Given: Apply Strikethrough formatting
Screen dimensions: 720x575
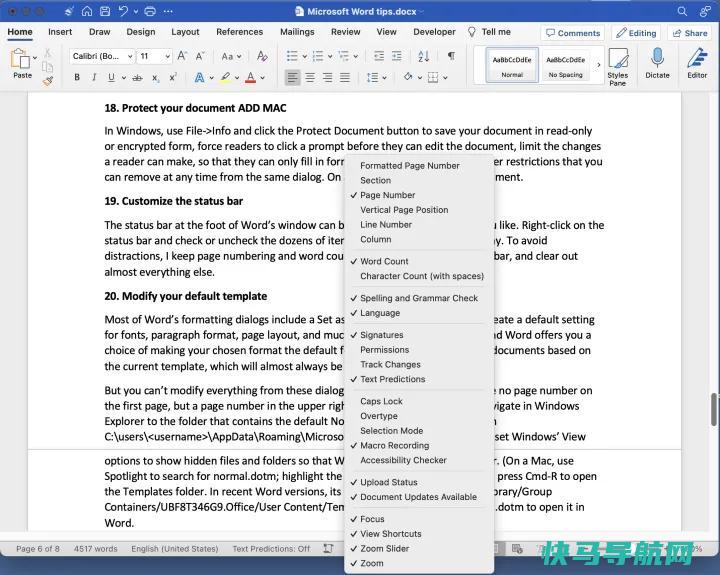Looking at the screenshot, I should pos(137,78).
